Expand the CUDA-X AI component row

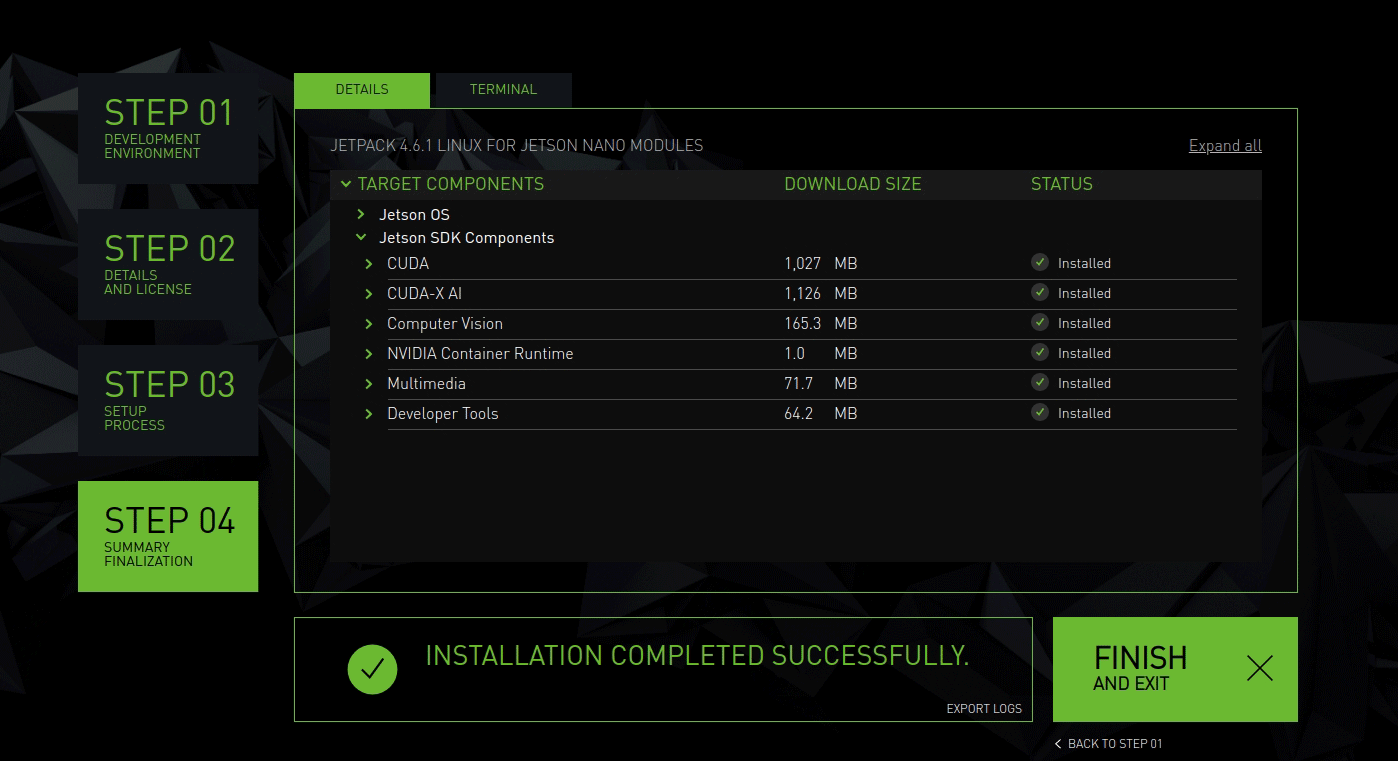coord(369,294)
